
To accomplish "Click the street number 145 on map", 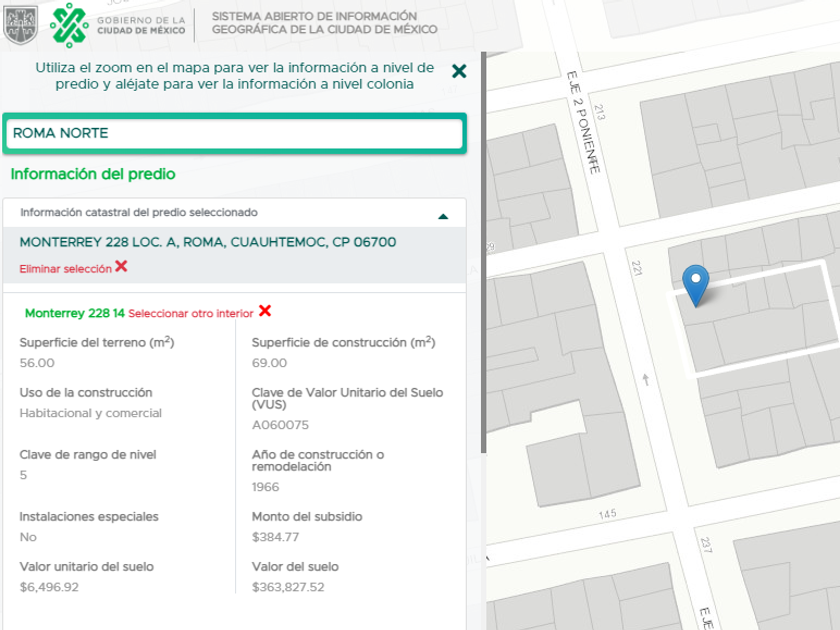I will point(608,514).
